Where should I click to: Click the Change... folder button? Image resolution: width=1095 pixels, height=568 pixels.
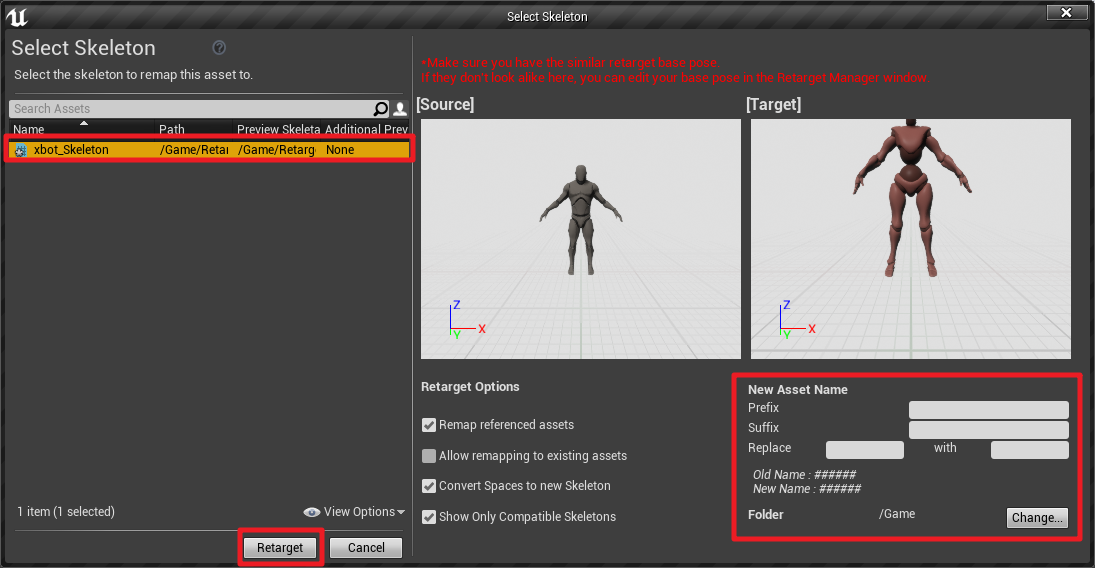coord(1037,518)
